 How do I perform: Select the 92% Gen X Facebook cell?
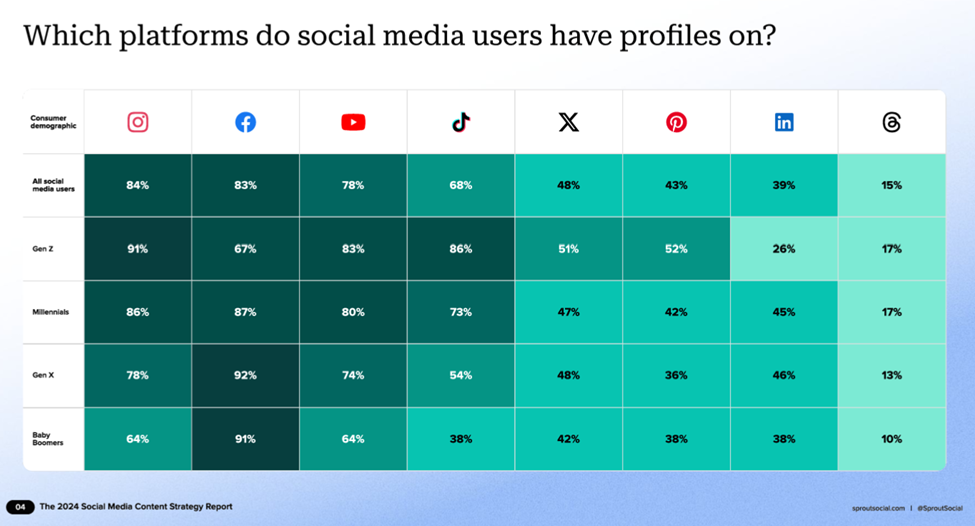pyautogui.click(x=245, y=376)
